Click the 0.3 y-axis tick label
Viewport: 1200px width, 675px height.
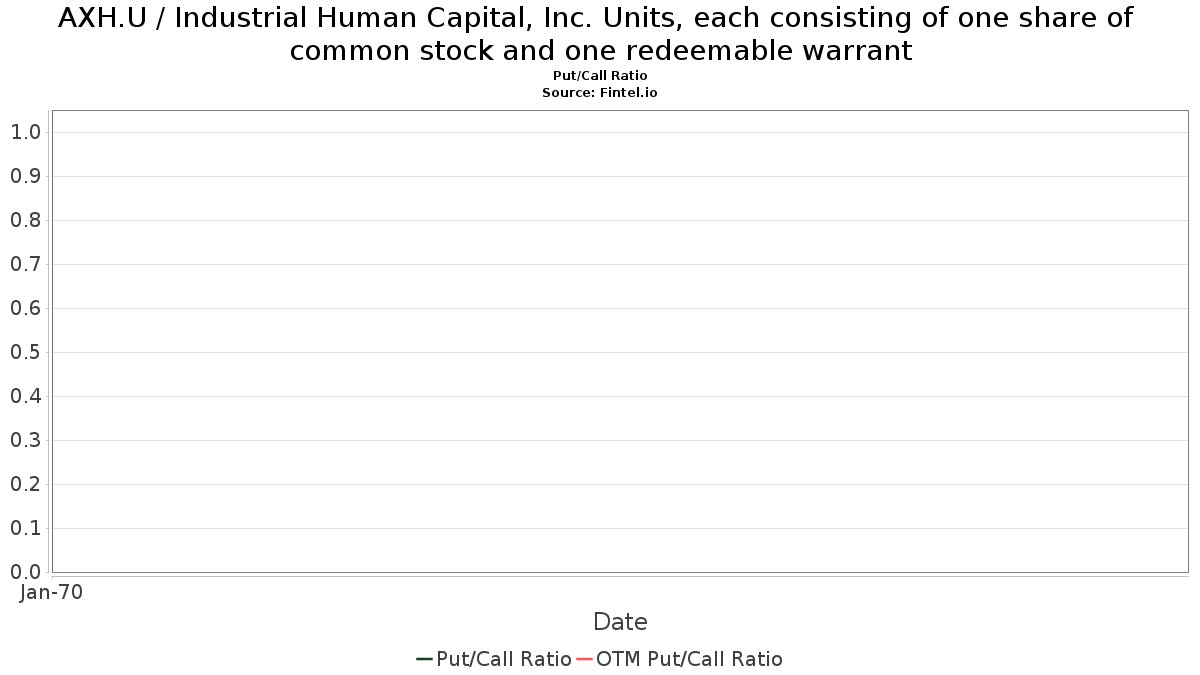[x=25, y=440]
